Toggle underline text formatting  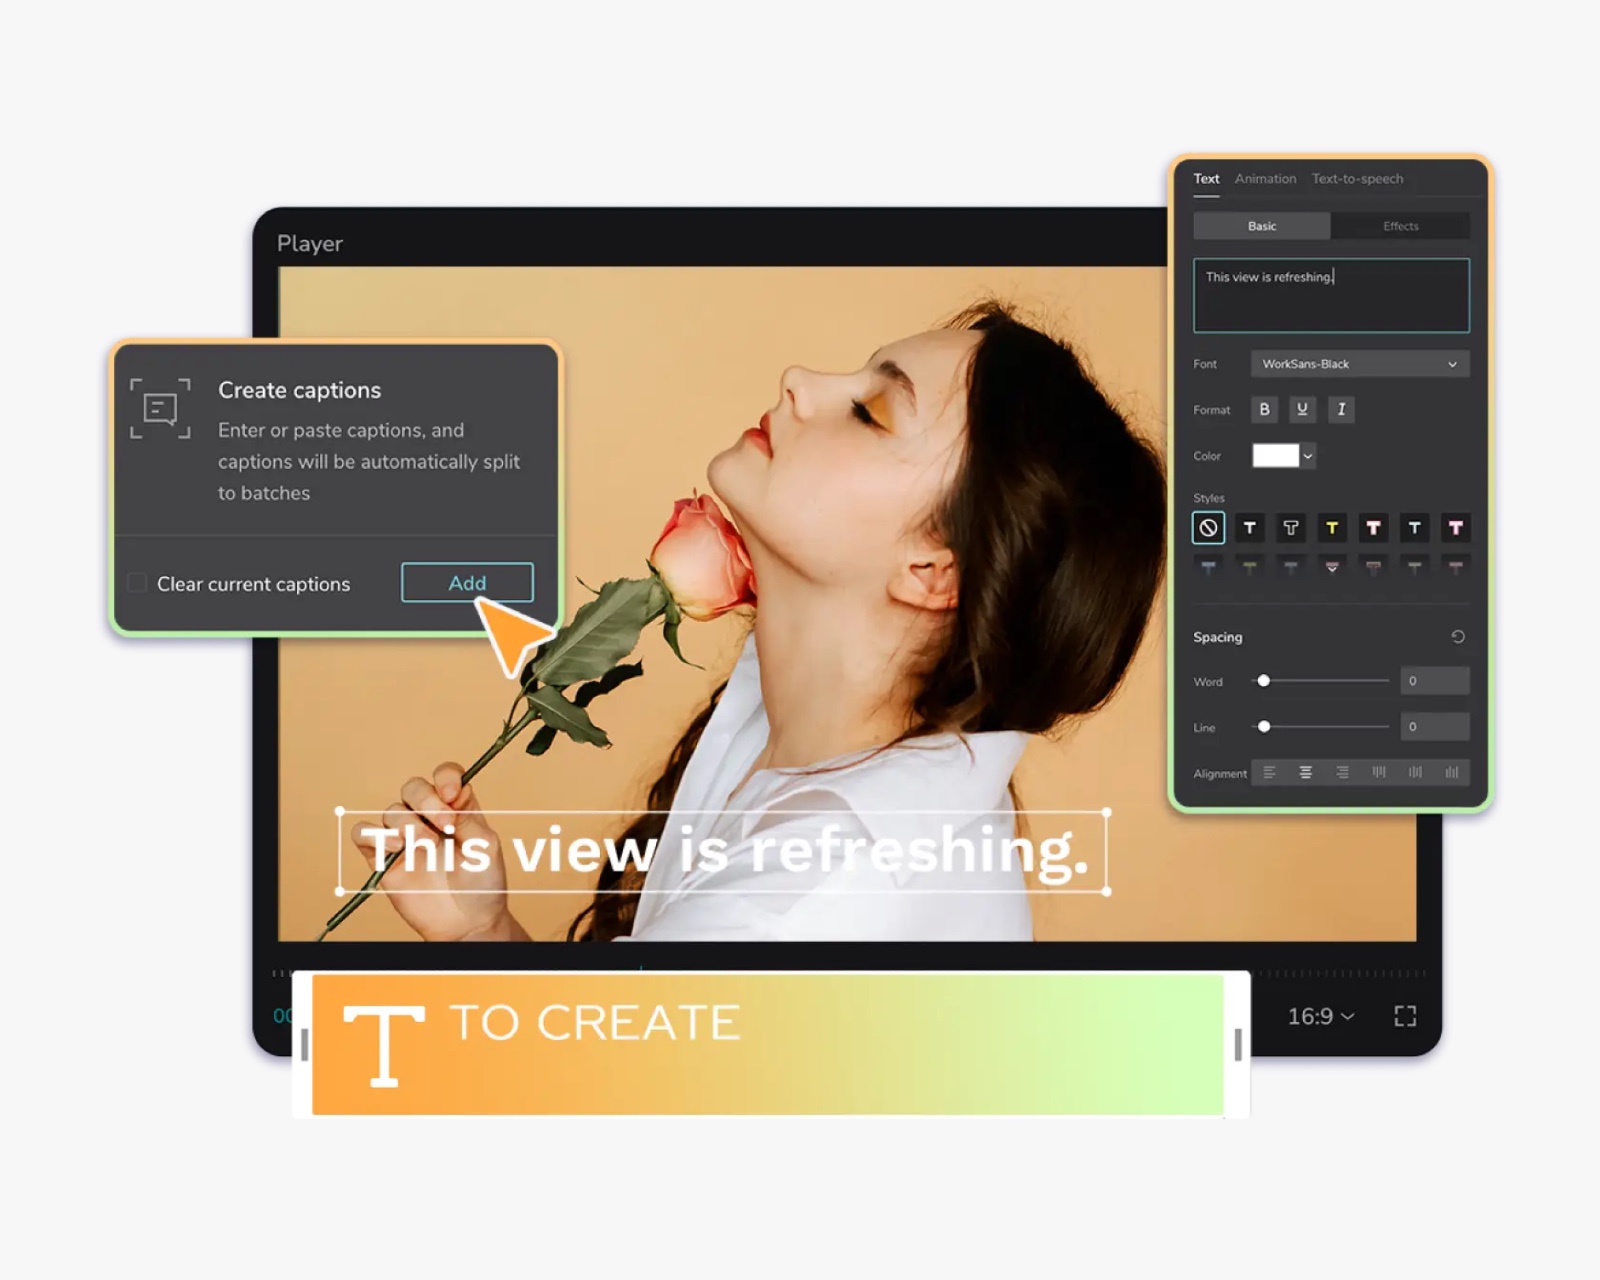1302,409
